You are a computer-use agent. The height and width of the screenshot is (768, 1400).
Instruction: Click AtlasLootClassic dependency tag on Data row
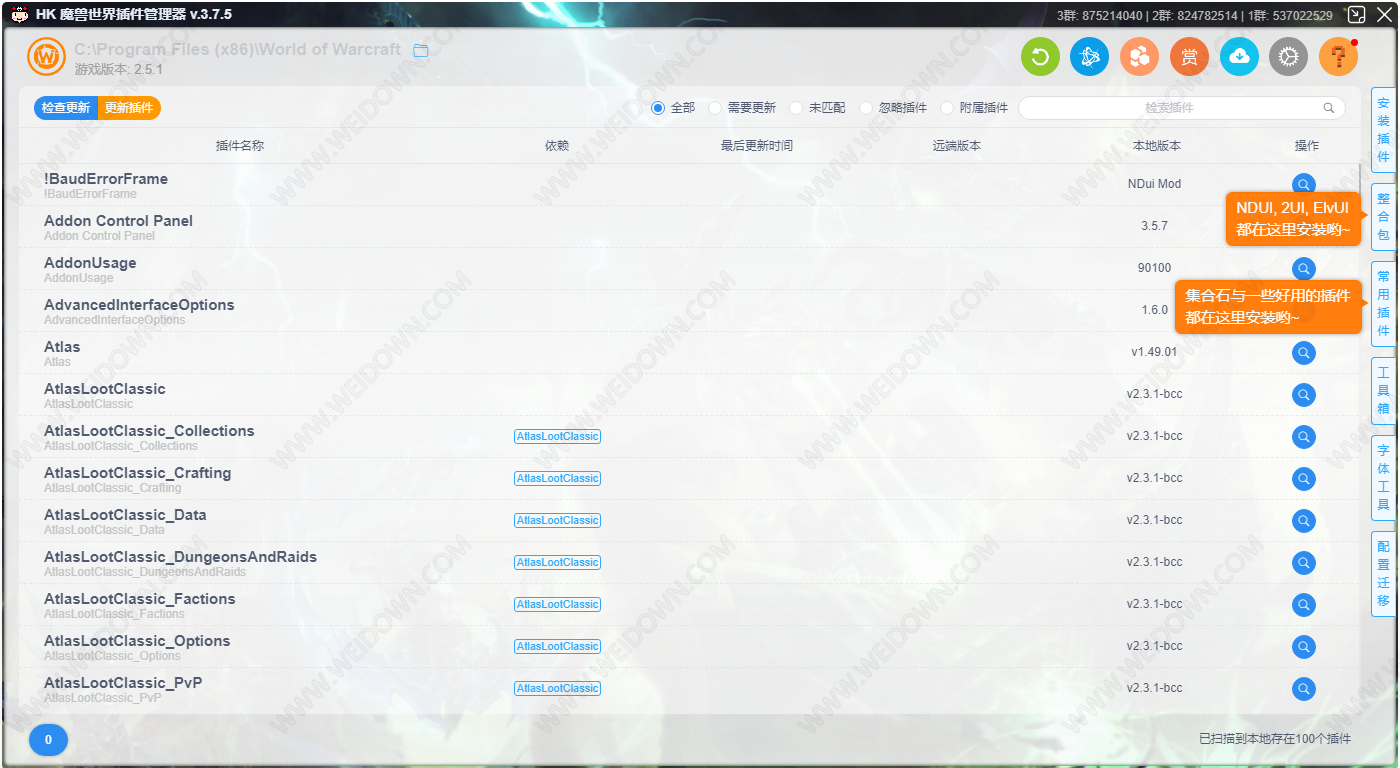(557, 521)
